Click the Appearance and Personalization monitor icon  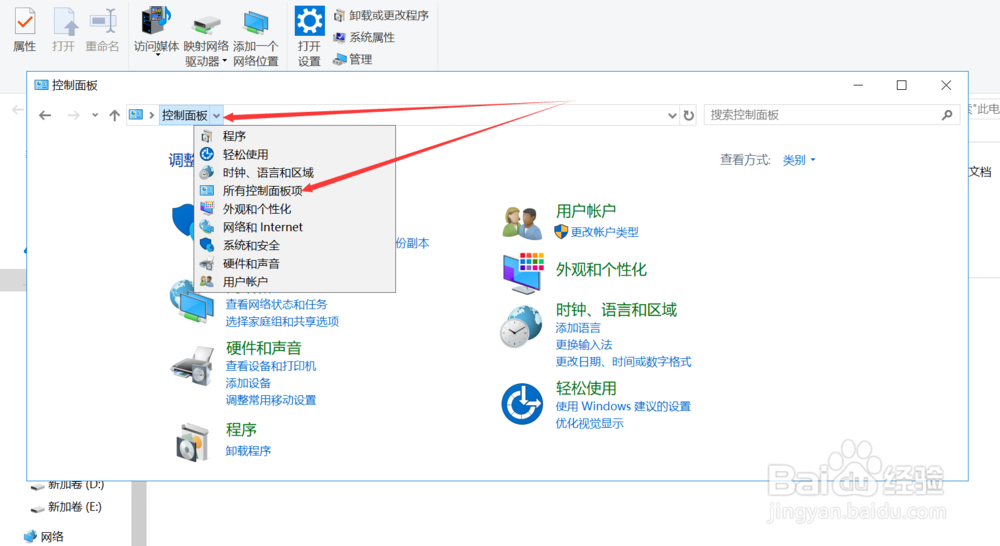(x=523, y=273)
